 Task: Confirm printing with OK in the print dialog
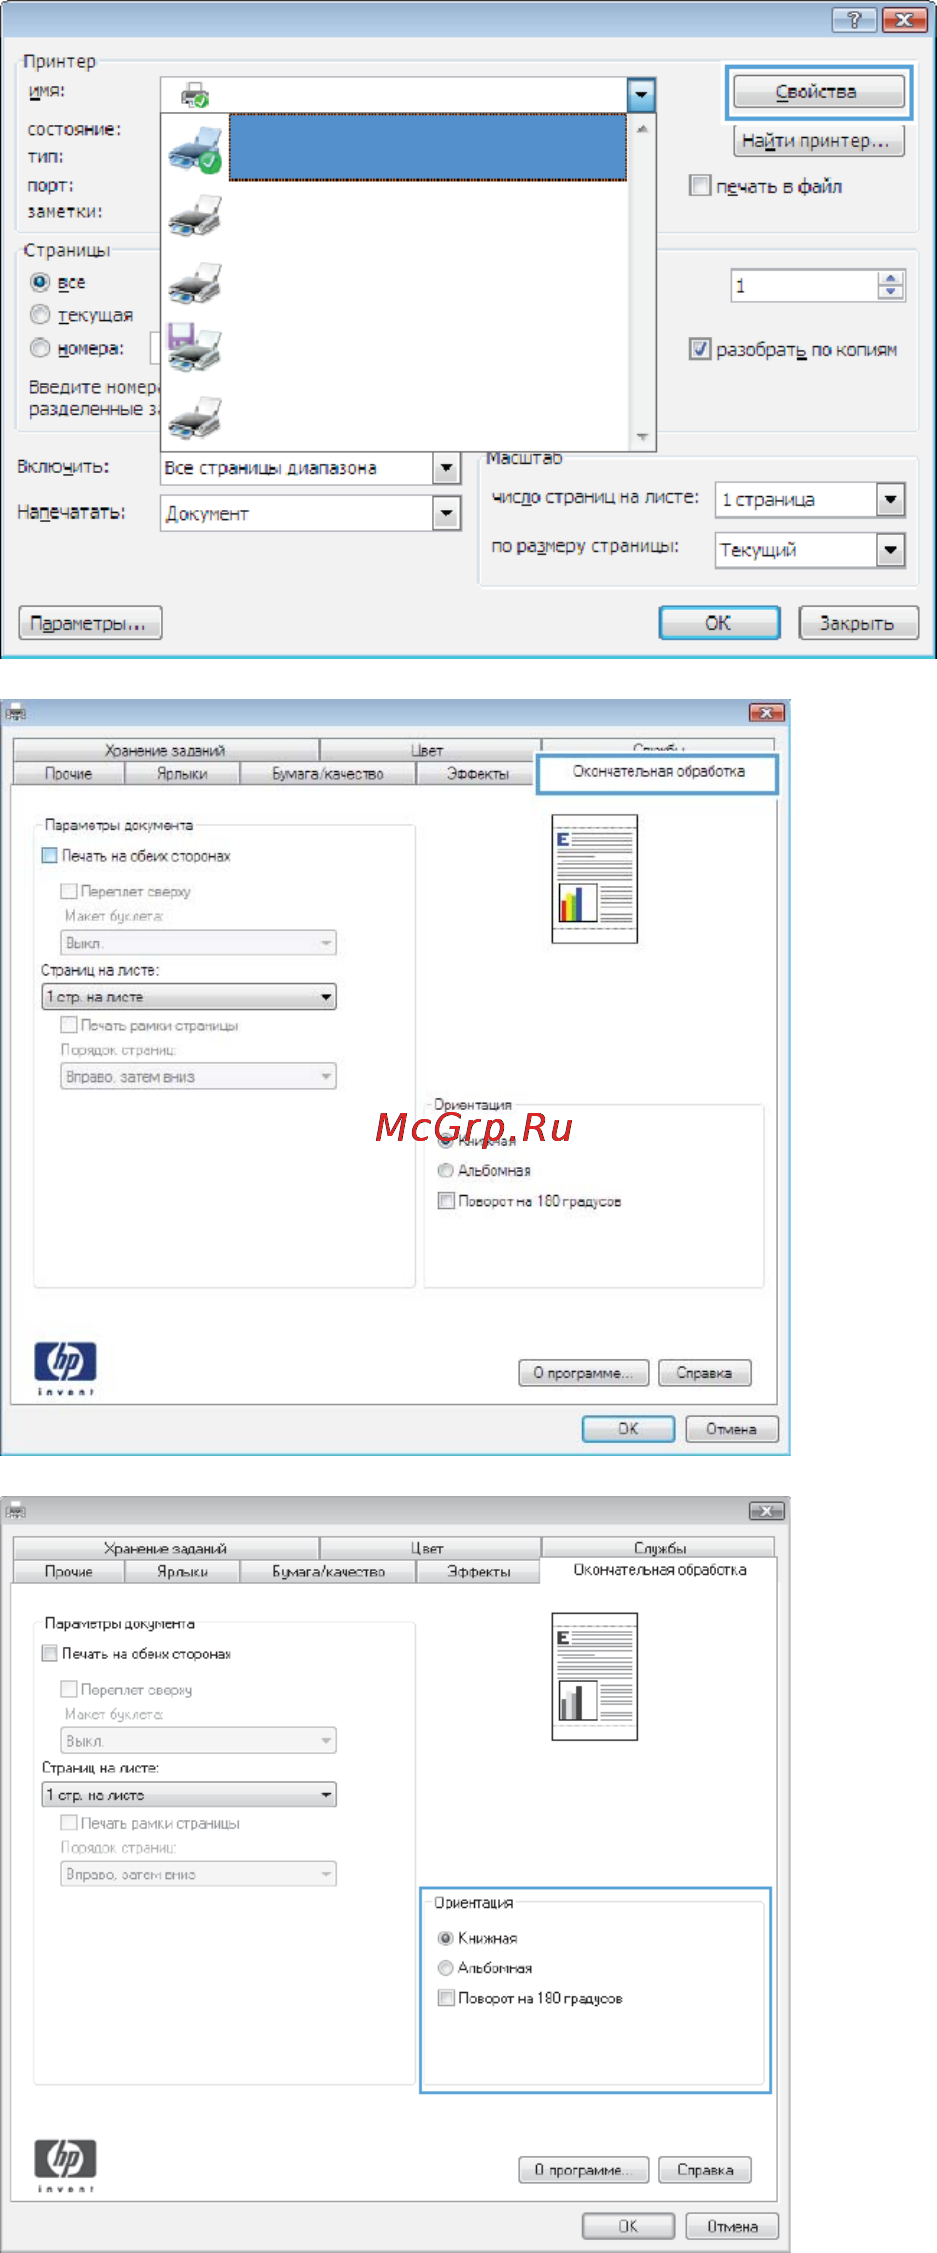click(719, 623)
